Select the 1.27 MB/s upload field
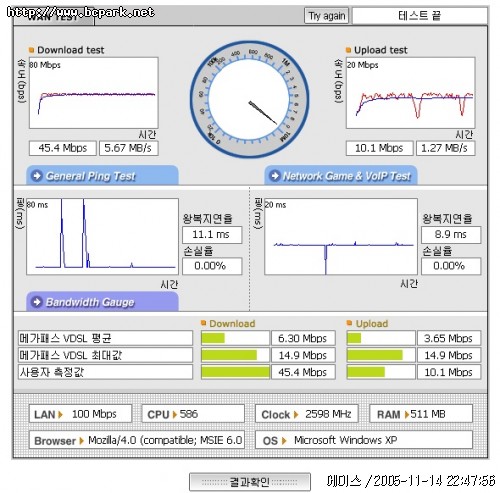 pyautogui.click(x=445, y=148)
